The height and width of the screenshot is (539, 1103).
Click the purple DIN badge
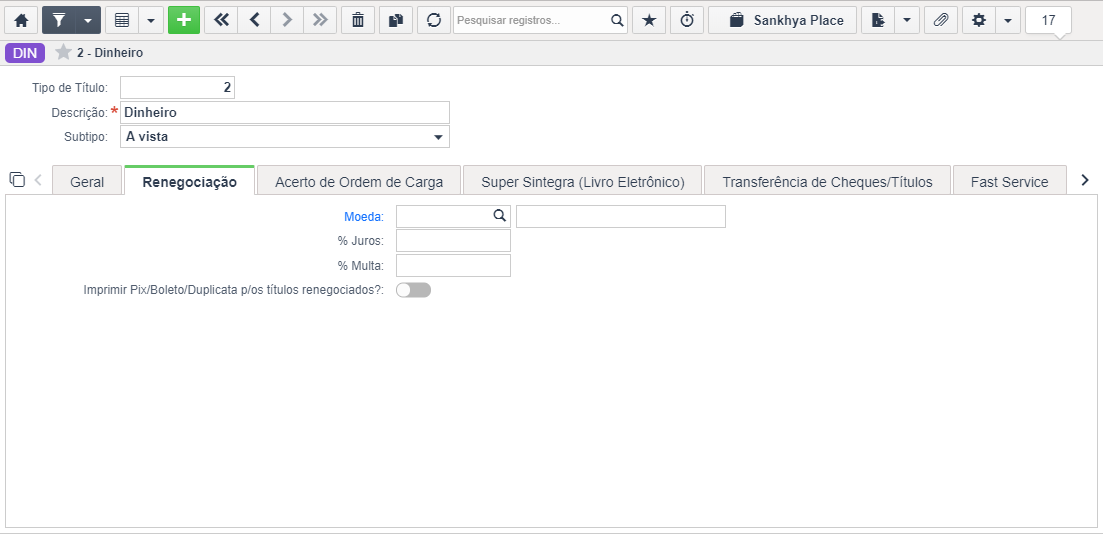click(25, 53)
